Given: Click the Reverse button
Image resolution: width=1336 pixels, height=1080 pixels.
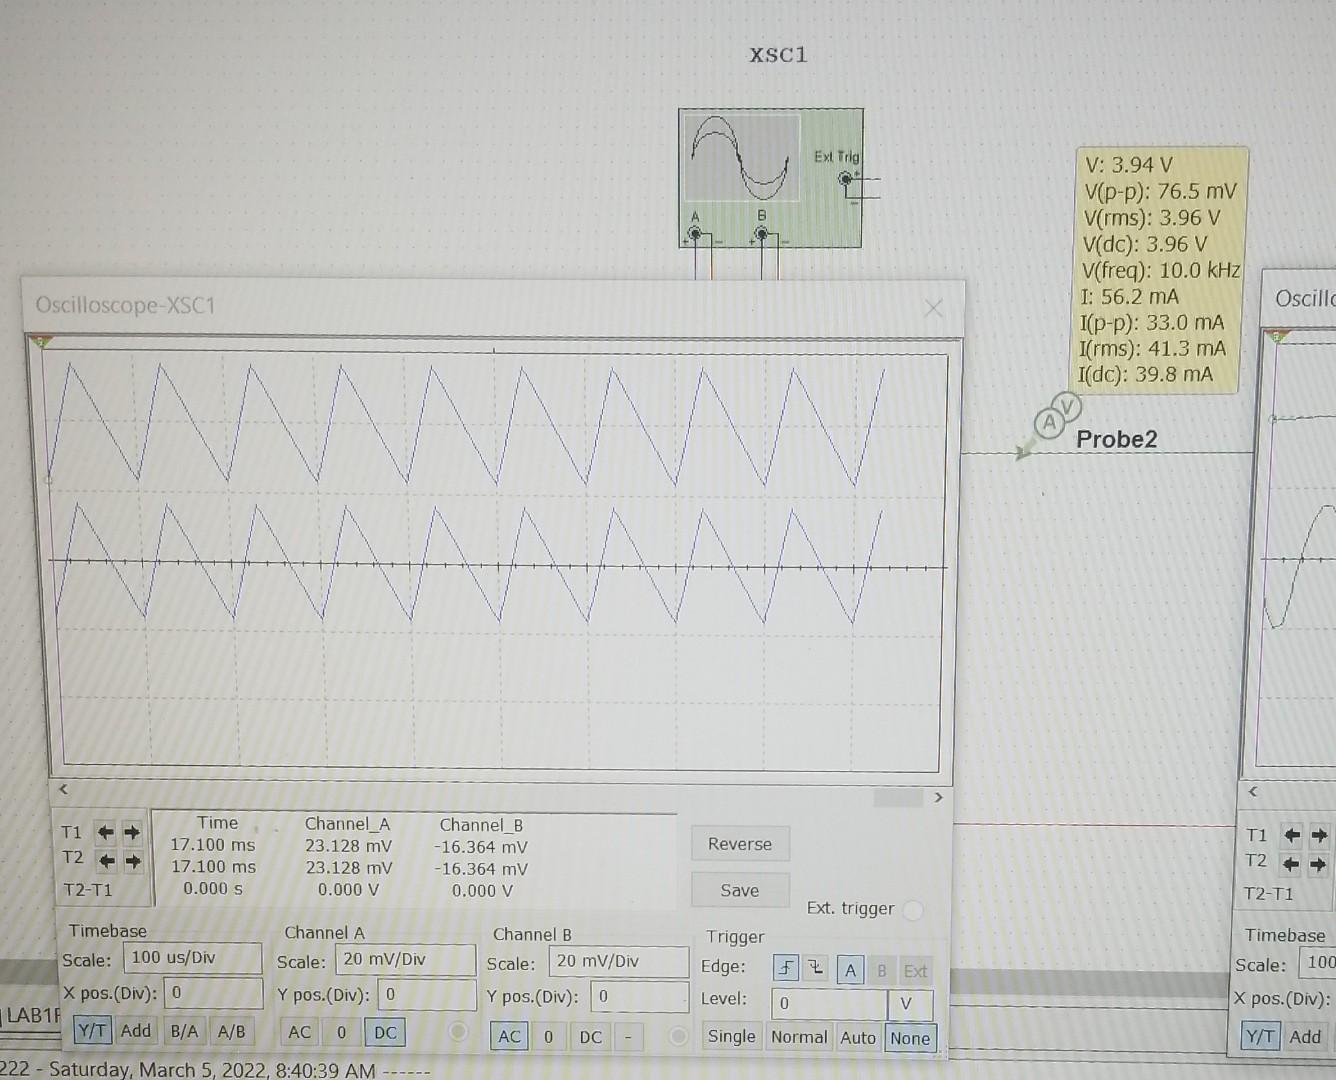Looking at the screenshot, I should point(740,843).
